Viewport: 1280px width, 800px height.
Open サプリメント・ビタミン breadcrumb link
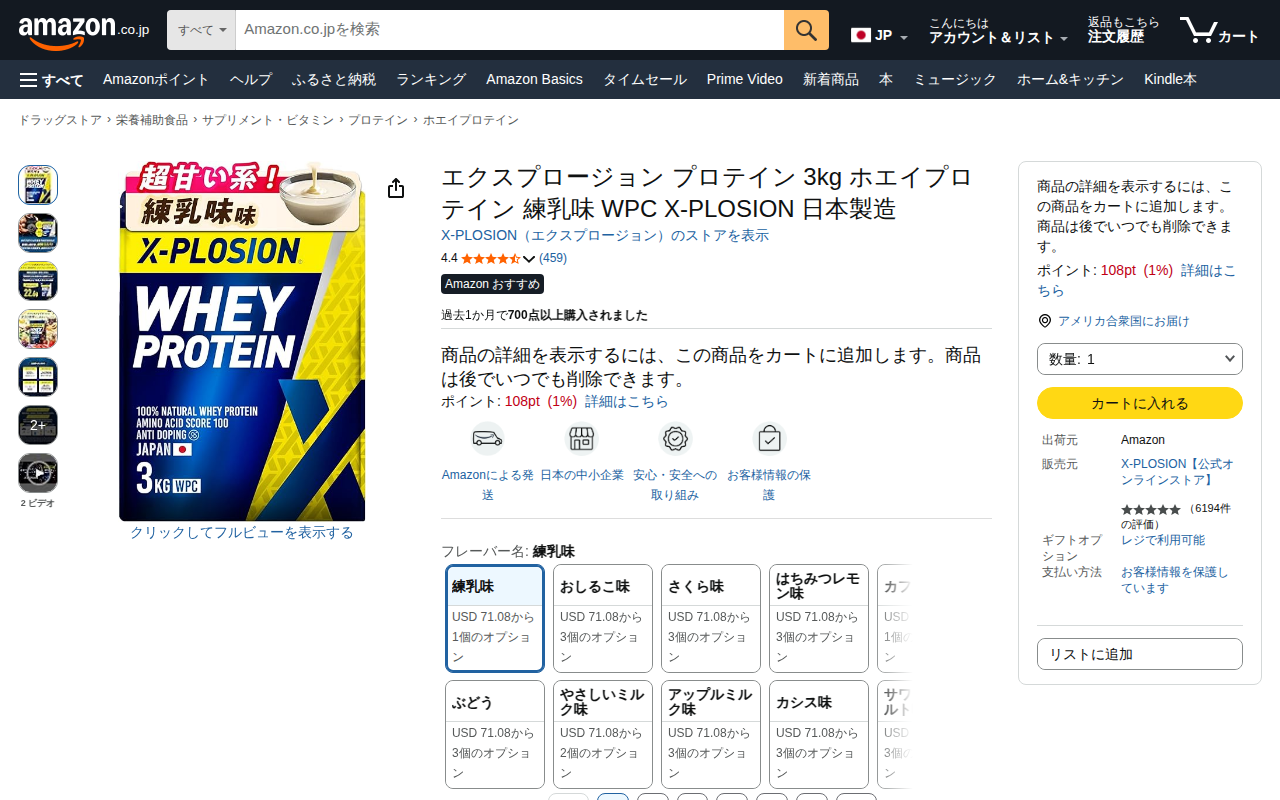tap(268, 120)
